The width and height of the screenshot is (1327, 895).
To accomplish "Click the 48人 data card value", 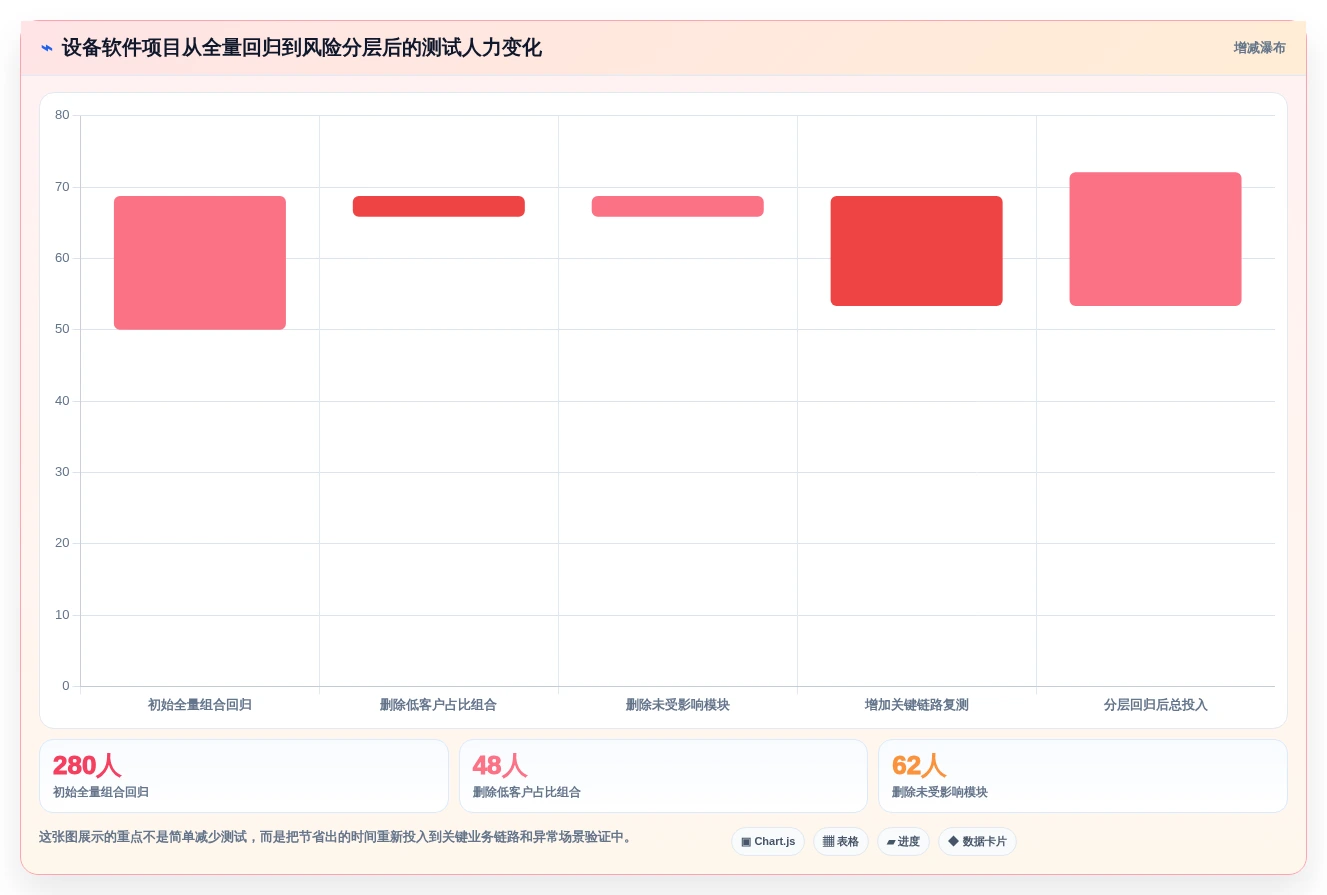I will [500, 766].
